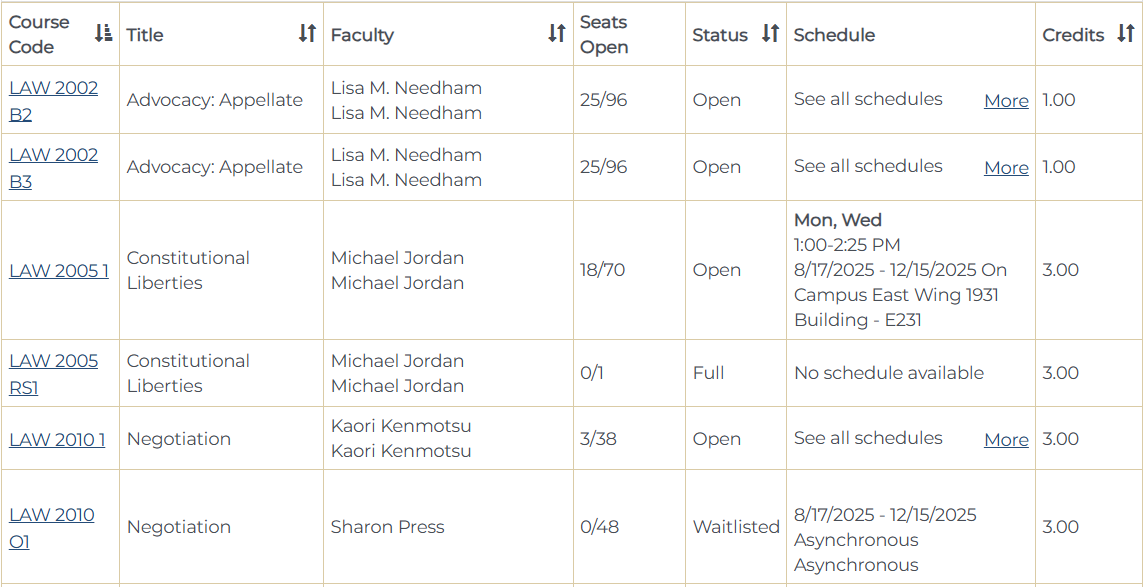
Task: Toggle Status column sort icon
Action: (770, 34)
